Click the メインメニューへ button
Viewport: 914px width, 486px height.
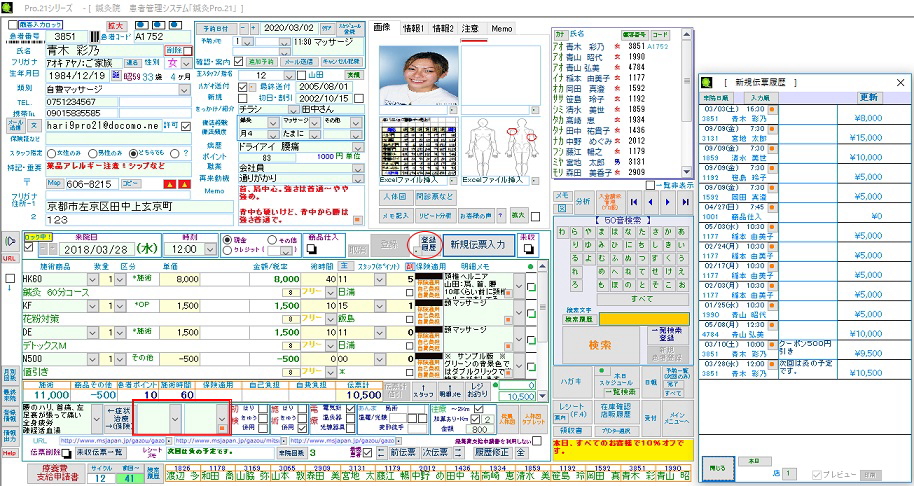(x=678, y=418)
